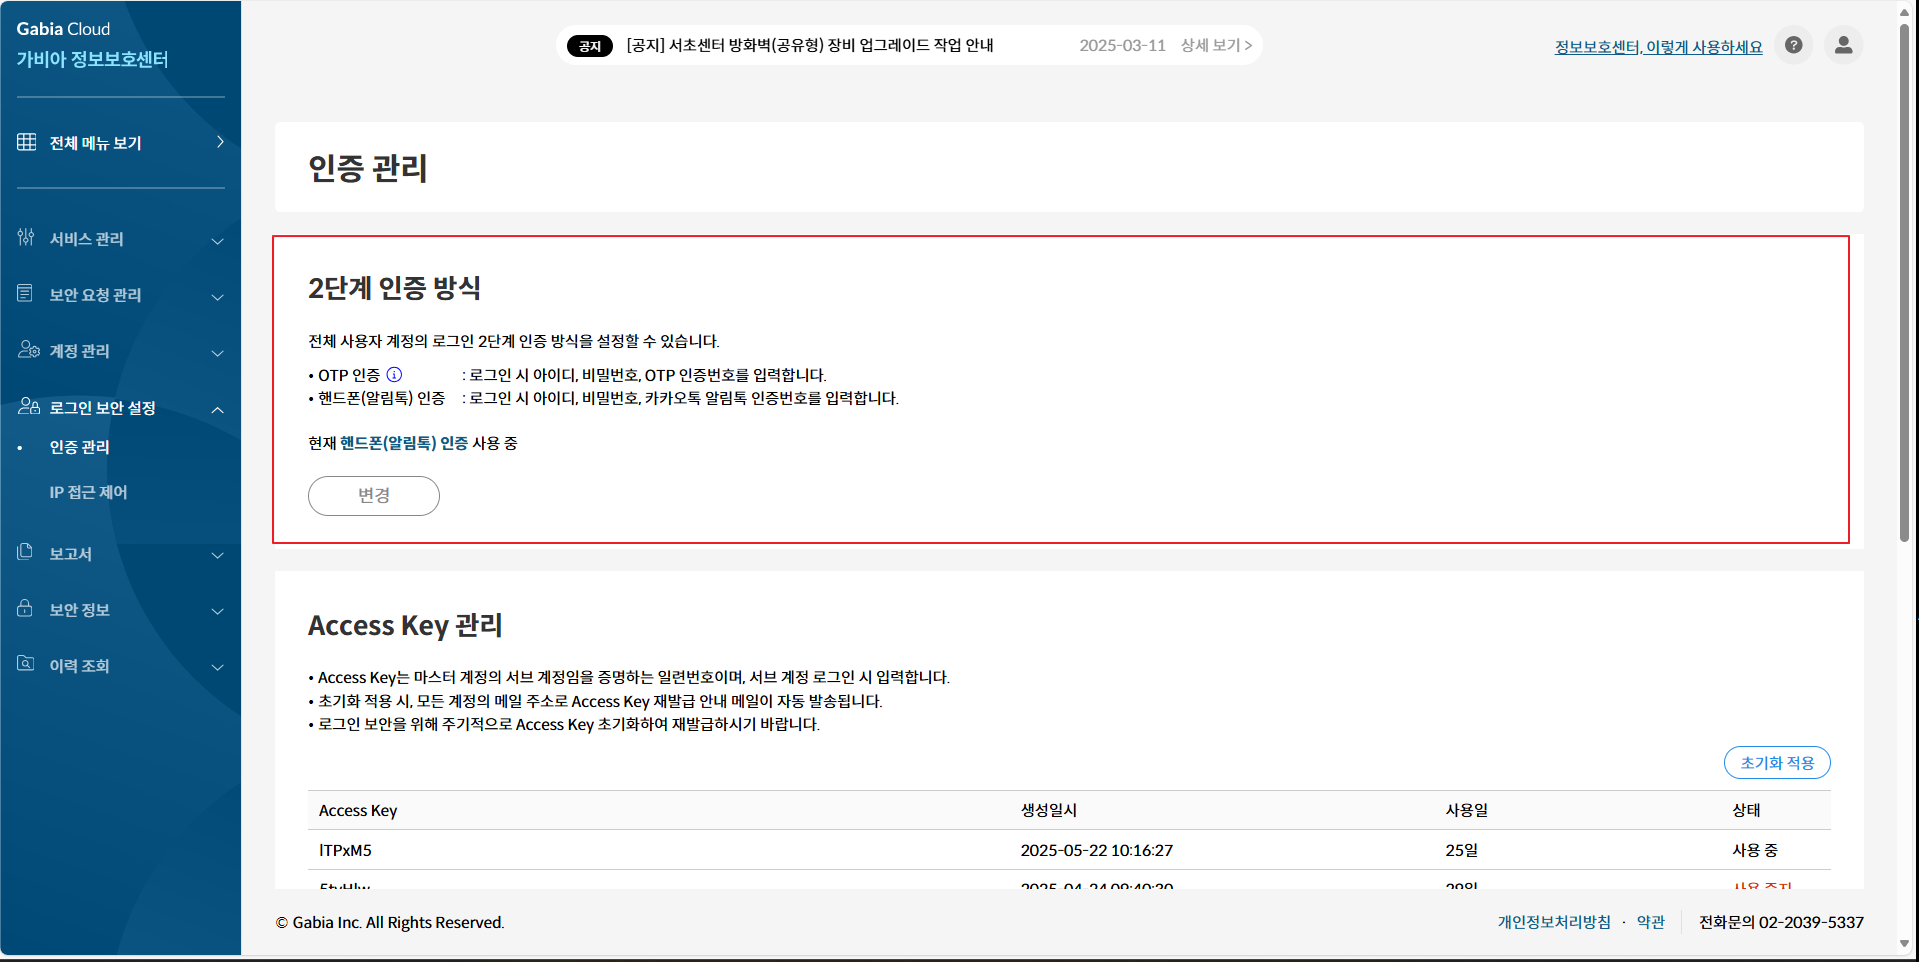Click the grid icon beside 전체 메뉴 보기
Image resolution: width=1919 pixels, height=962 pixels.
pos(27,142)
